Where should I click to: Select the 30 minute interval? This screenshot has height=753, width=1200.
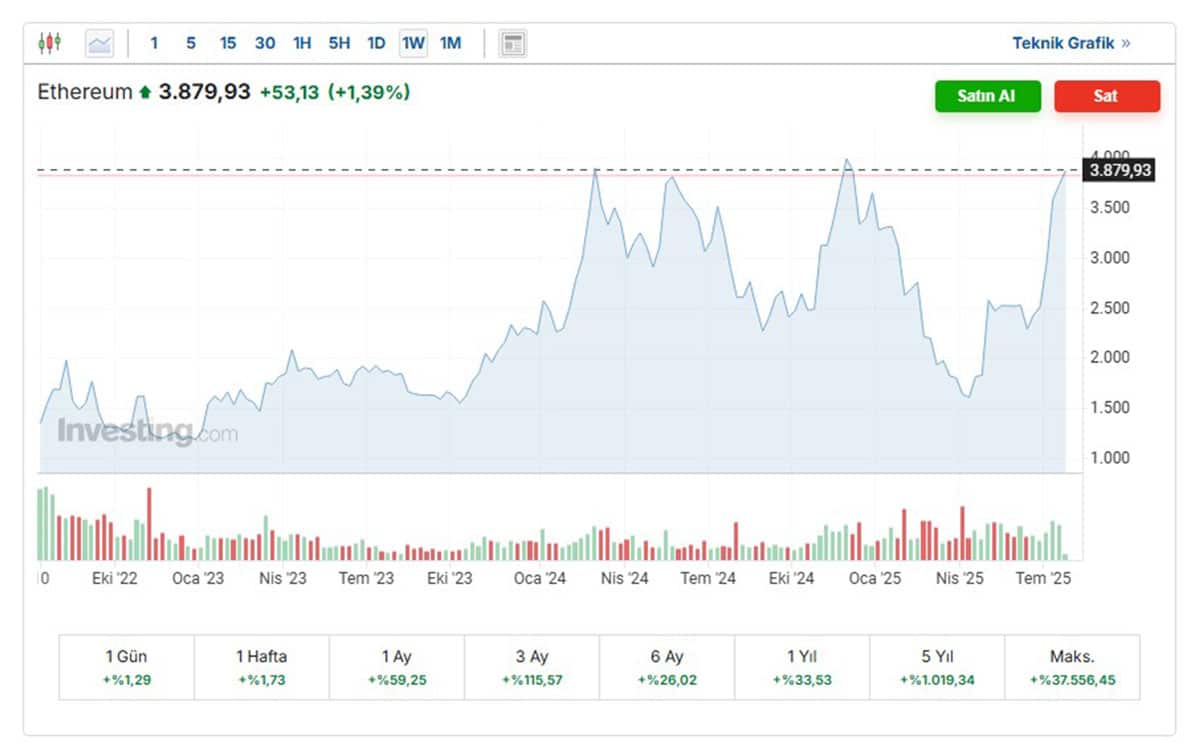265,43
